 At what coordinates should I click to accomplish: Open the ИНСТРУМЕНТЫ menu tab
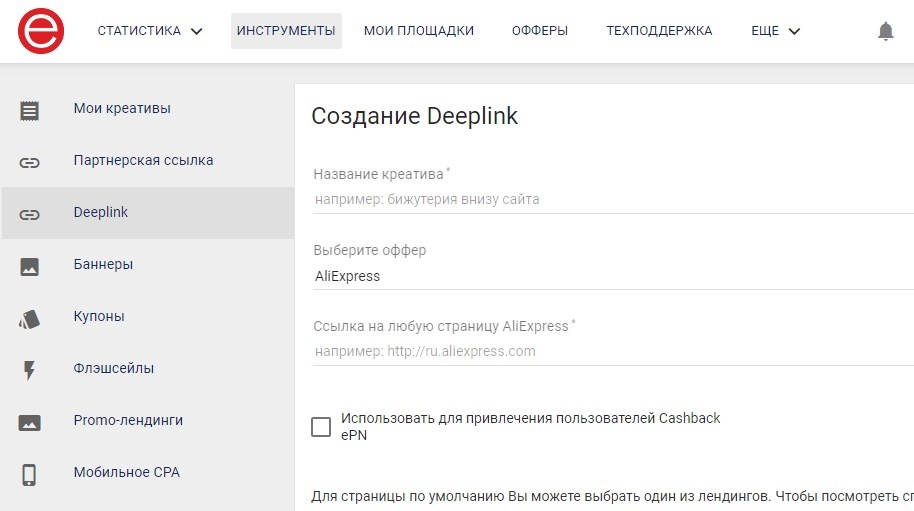[286, 31]
